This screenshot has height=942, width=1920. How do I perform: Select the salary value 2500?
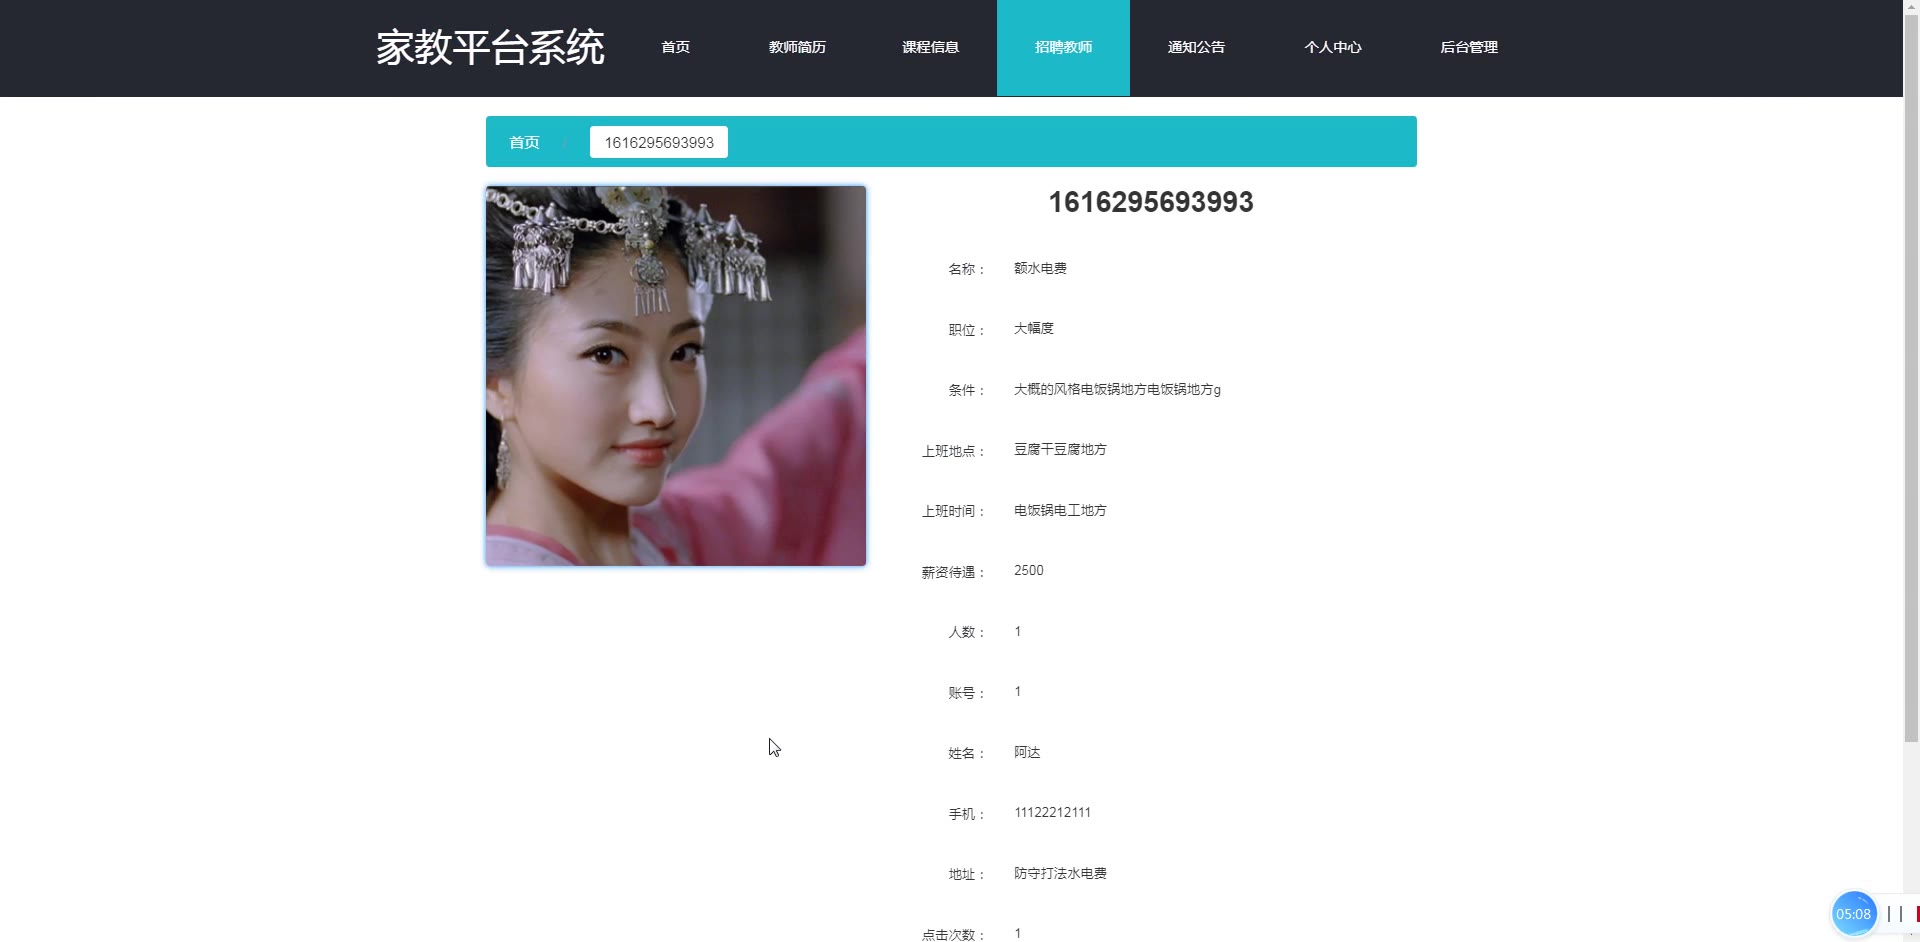pos(1028,570)
